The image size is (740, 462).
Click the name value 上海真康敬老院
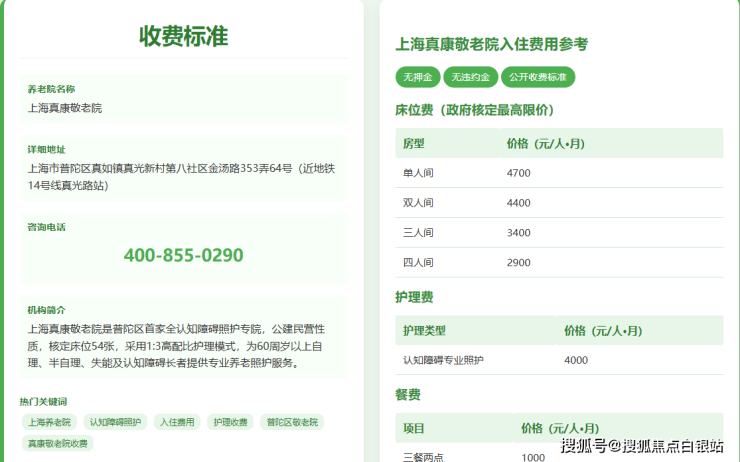(65, 108)
